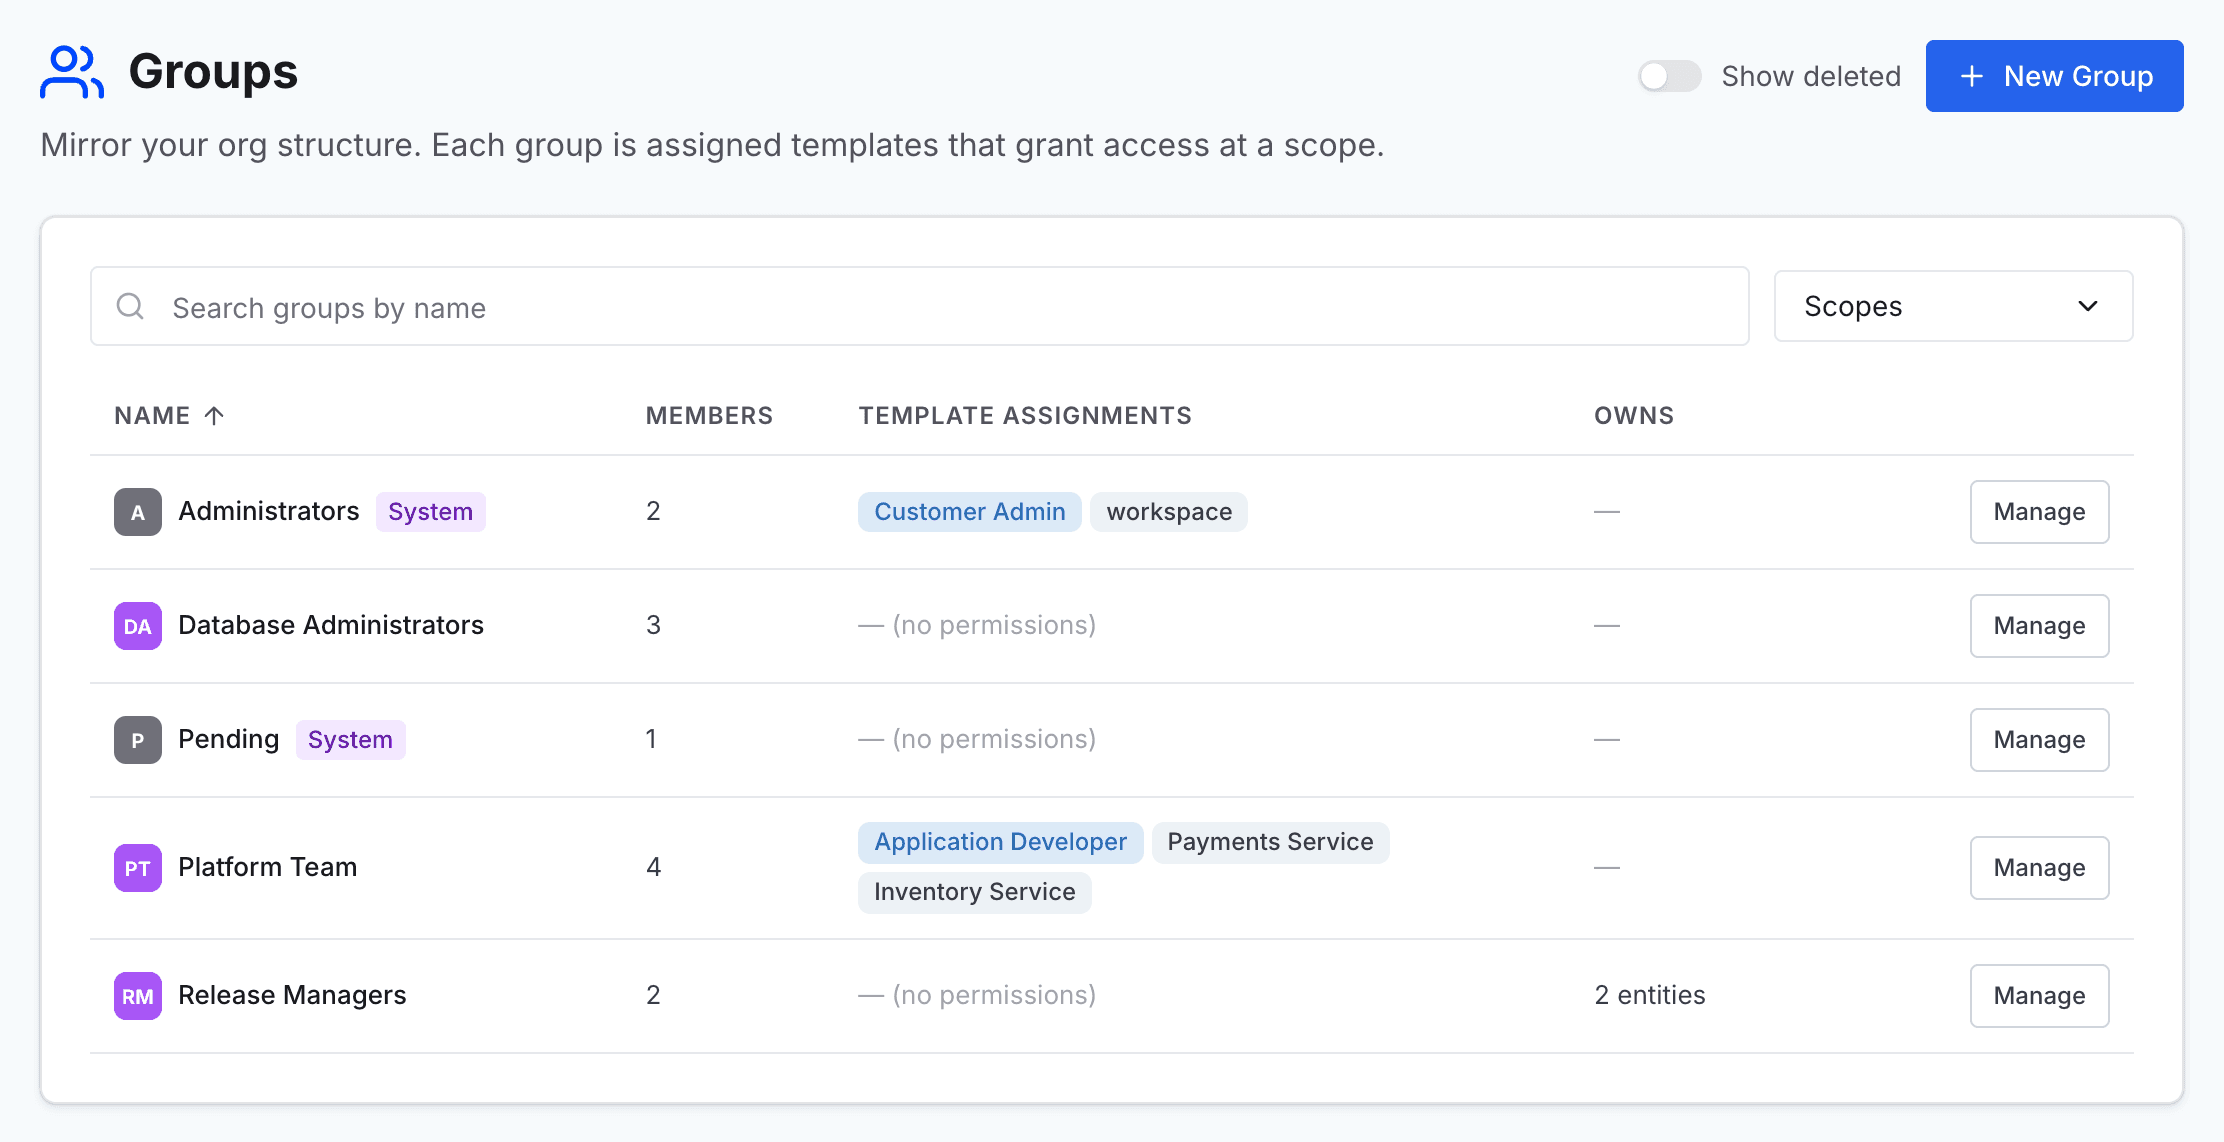Click the OWNS column header
The width and height of the screenshot is (2224, 1142).
(x=1634, y=416)
